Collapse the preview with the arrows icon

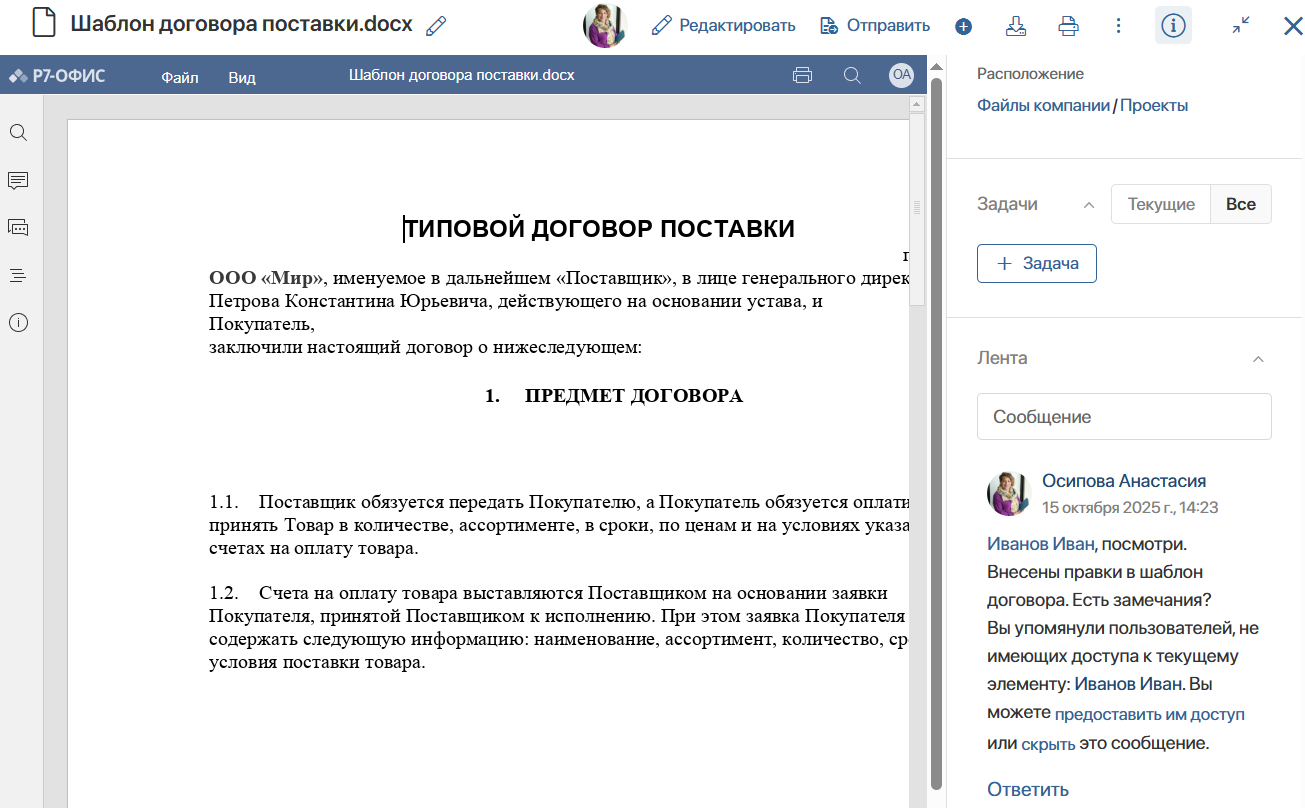[1241, 26]
